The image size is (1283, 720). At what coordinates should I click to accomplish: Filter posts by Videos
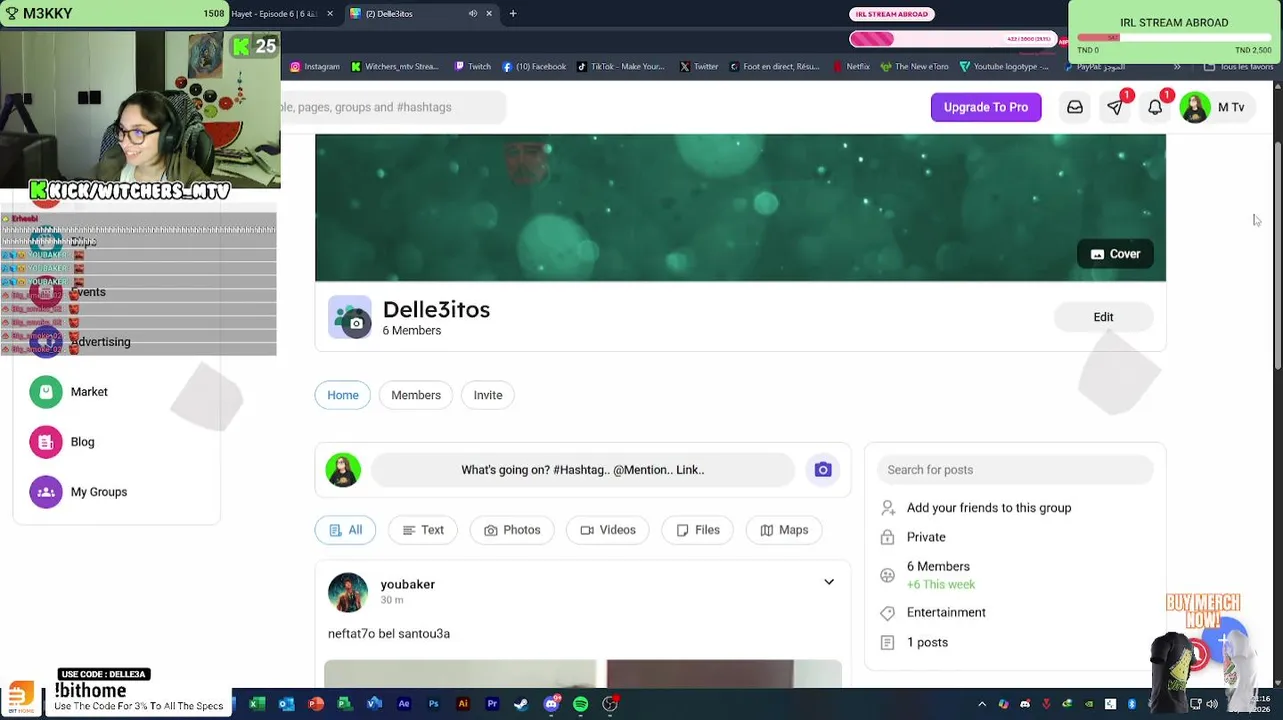click(608, 530)
